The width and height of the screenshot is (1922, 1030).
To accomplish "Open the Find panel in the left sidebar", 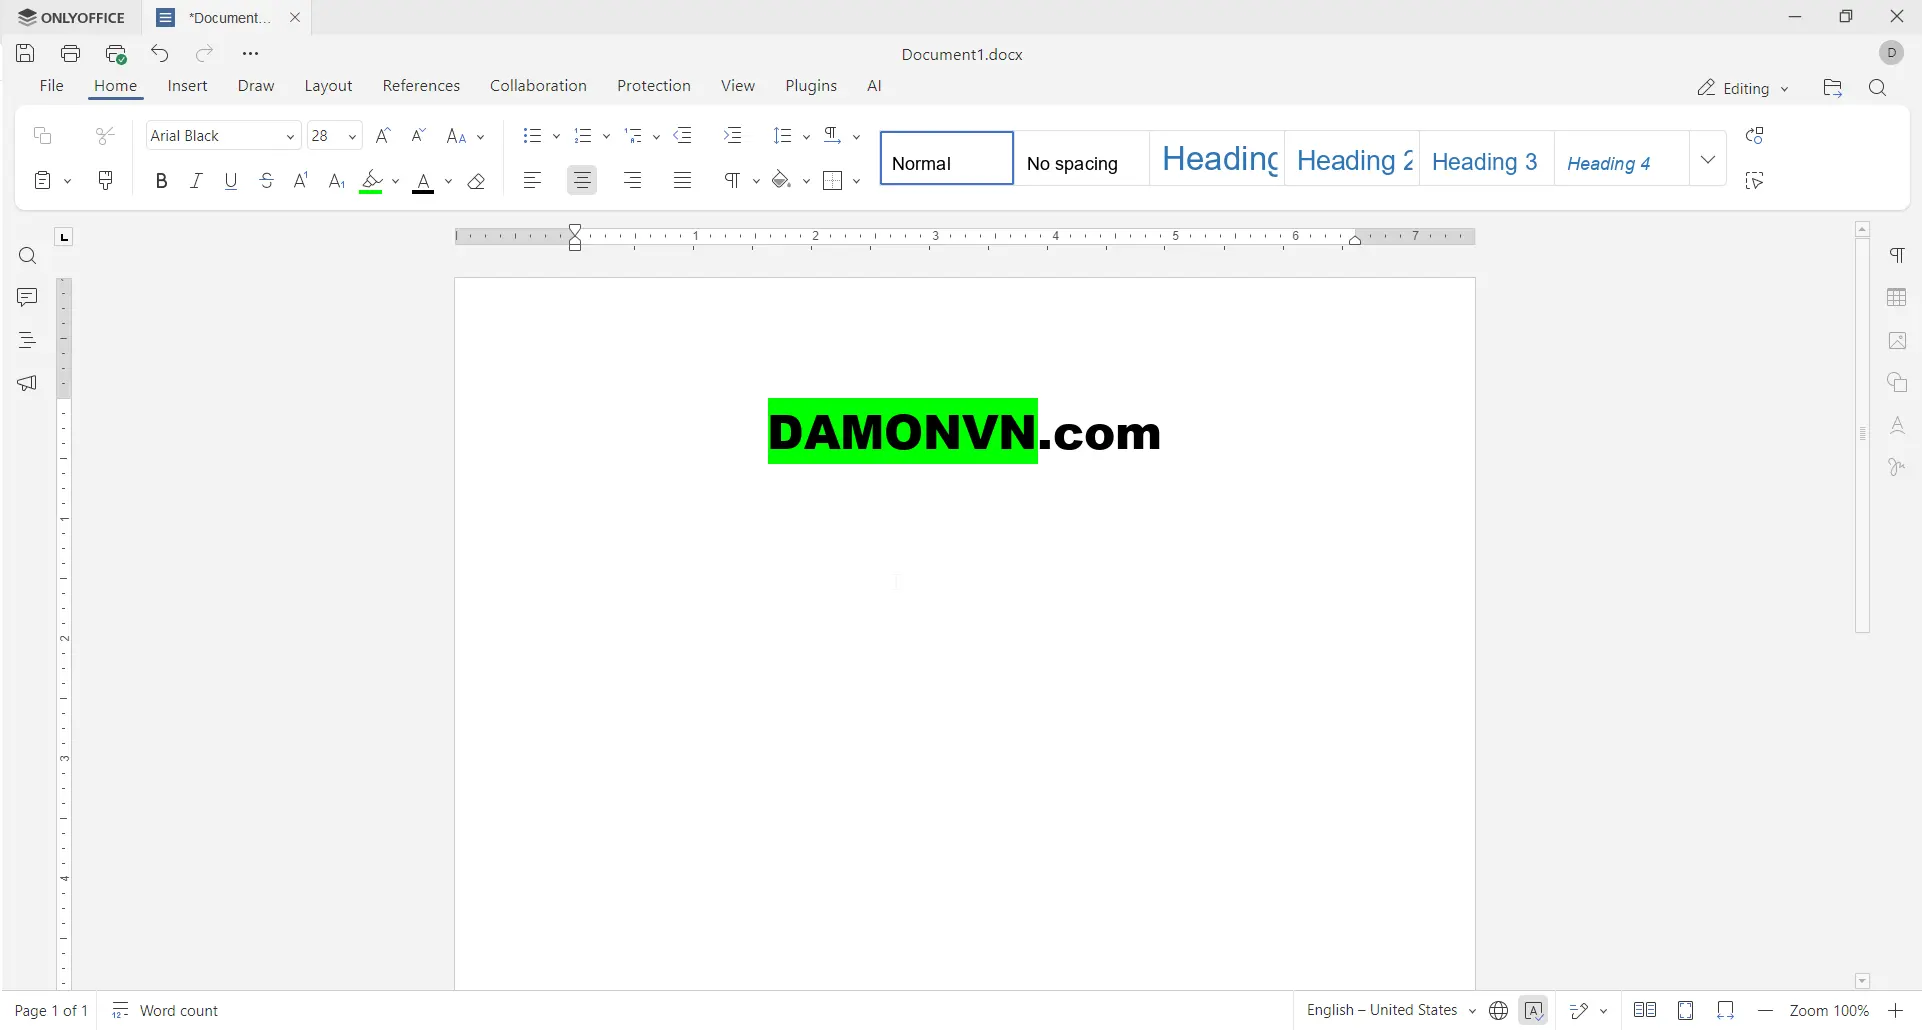I will pos(28,257).
